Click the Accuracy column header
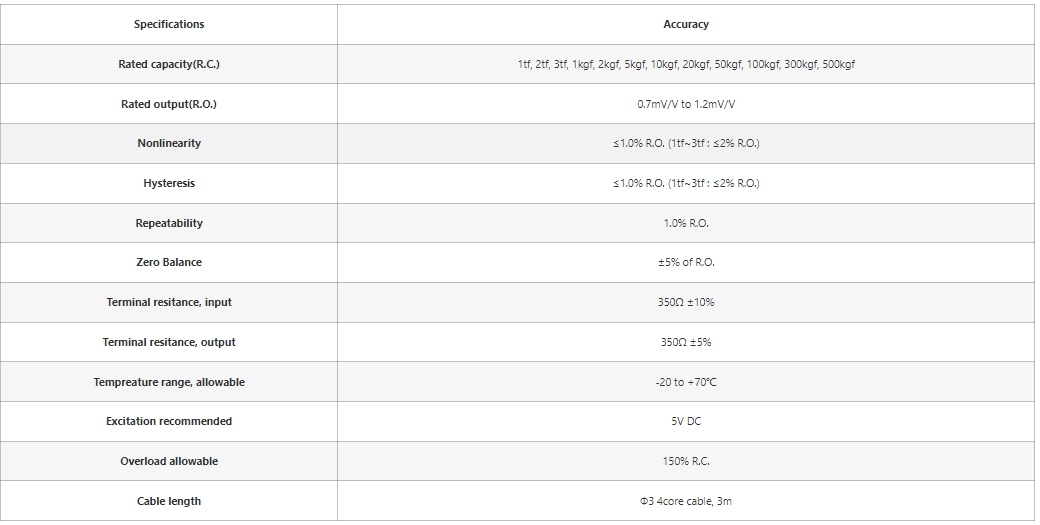1040x525 pixels. tap(686, 24)
